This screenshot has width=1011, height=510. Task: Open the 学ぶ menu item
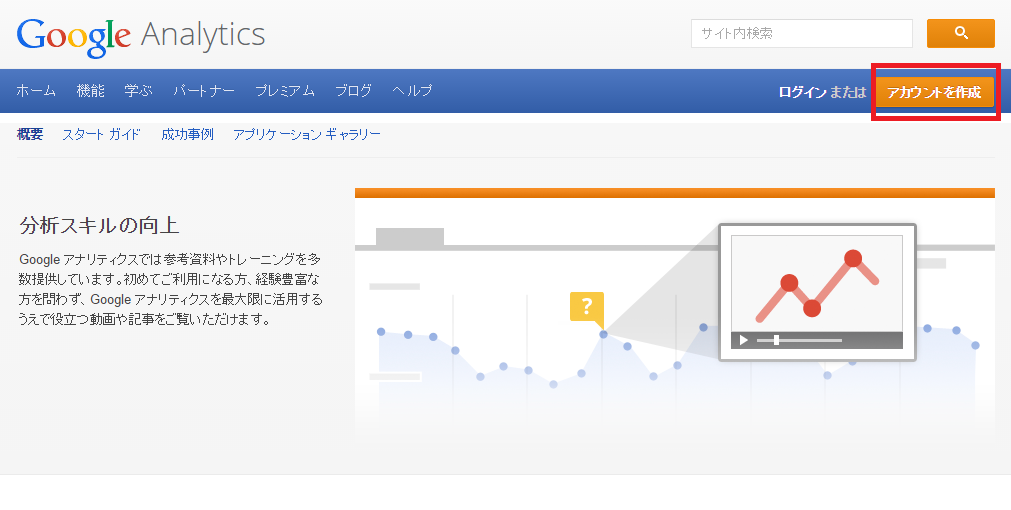[139, 91]
